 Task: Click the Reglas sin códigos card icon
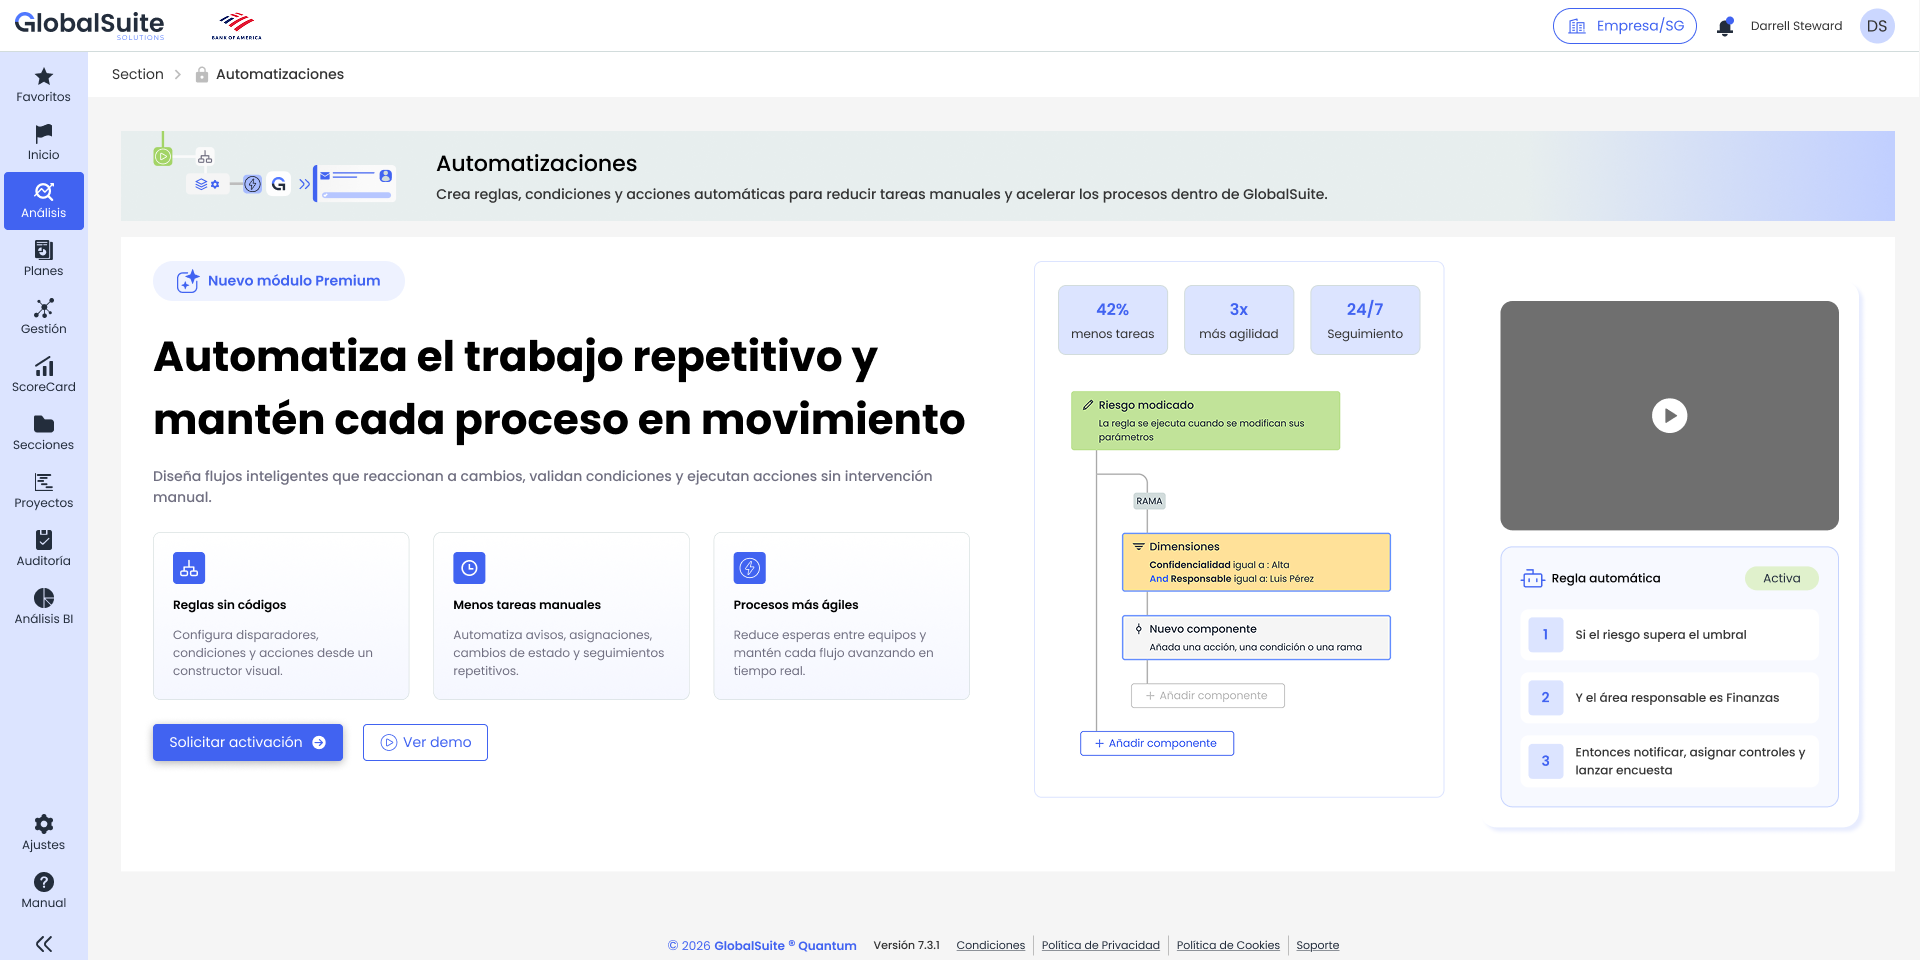click(189, 568)
